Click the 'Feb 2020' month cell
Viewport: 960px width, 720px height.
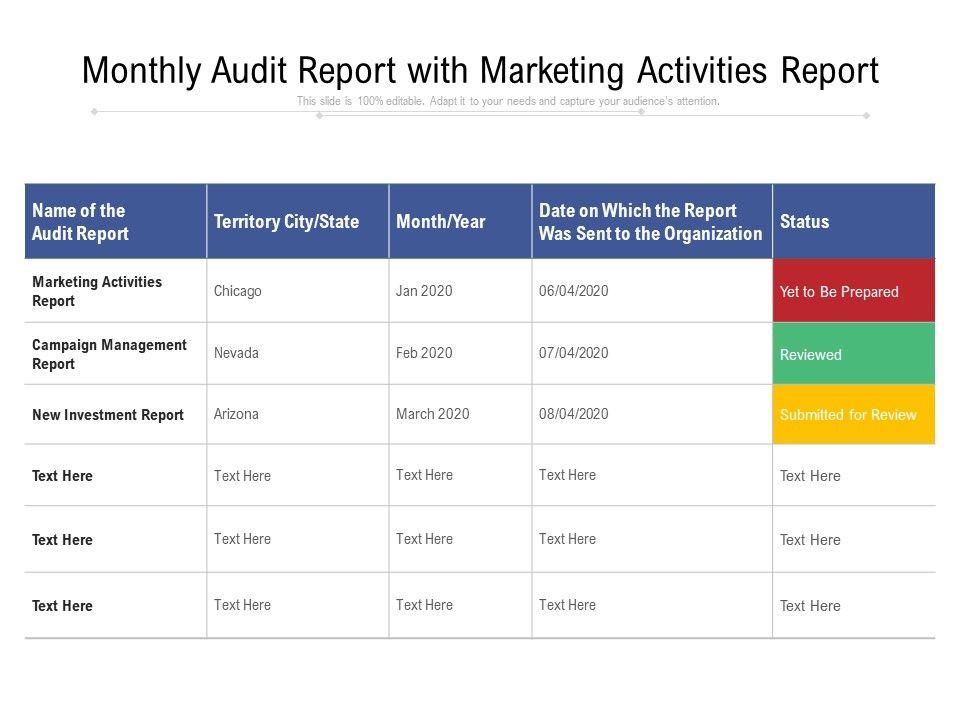[x=460, y=354]
